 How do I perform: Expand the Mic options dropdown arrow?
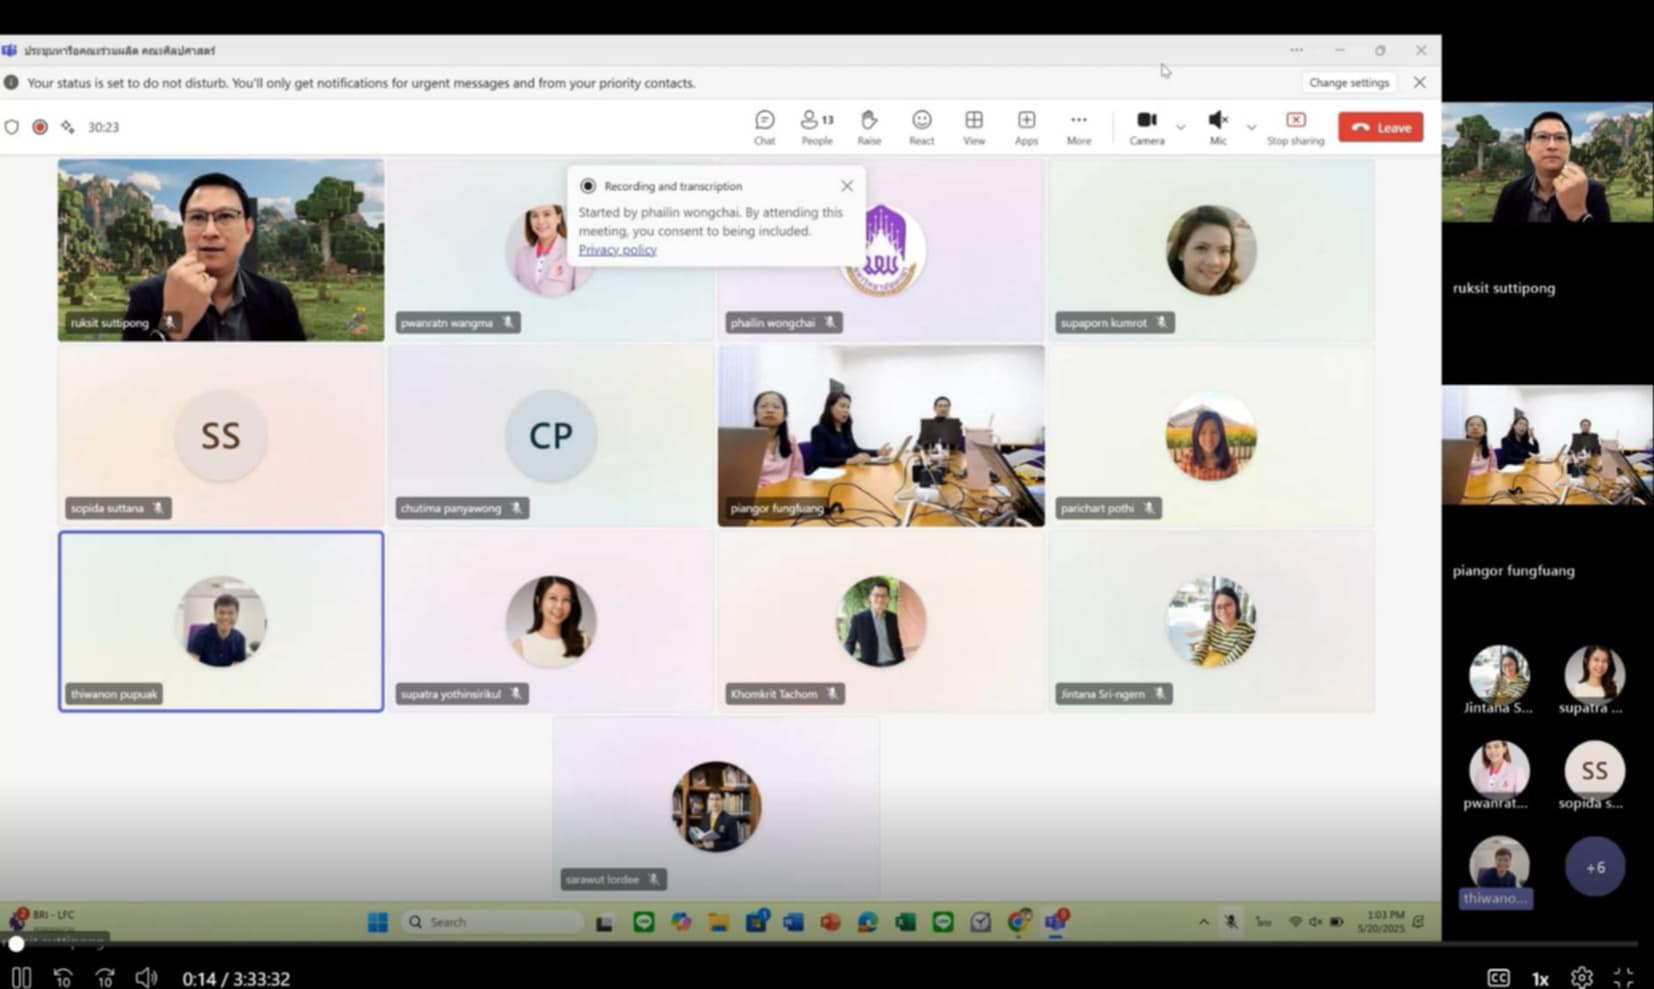[x=1251, y=128]
